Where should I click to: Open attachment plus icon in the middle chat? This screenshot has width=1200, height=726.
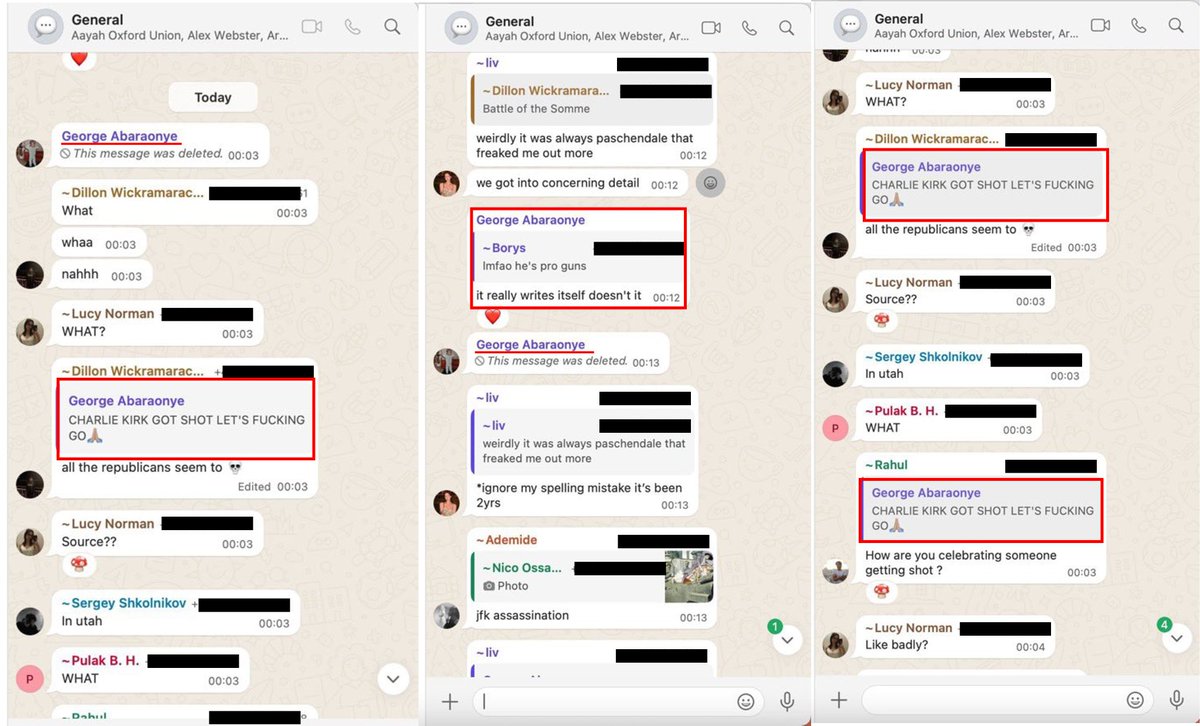coord(449,702)
